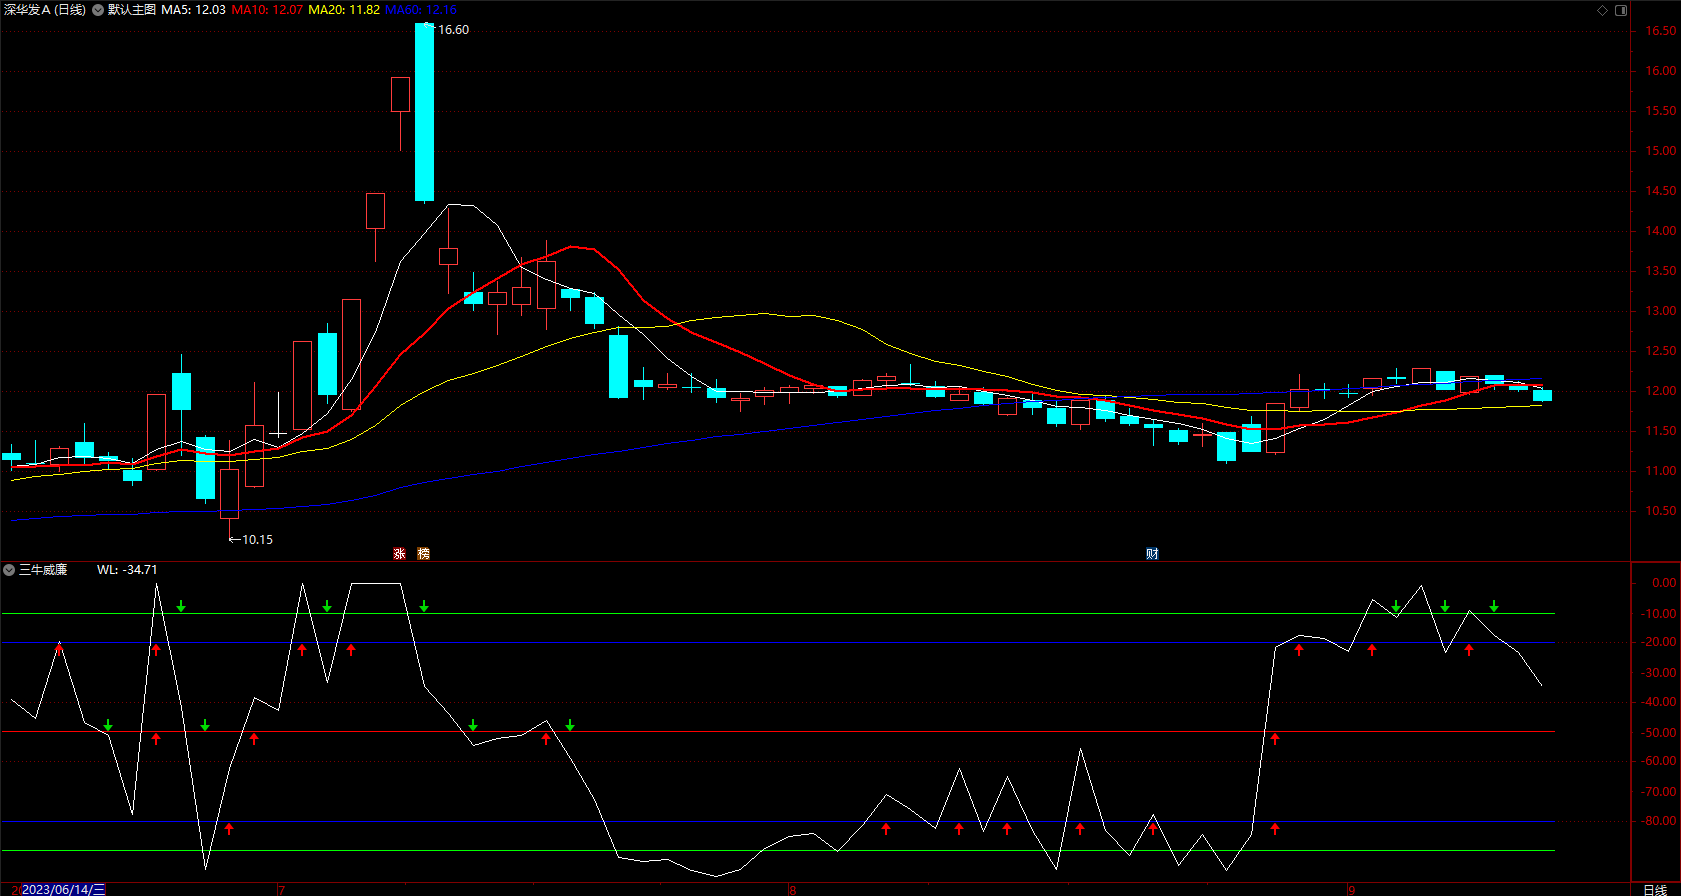This screenshot has height=896, width=1681.
Task: Toggle the side panel icon at top-right
Action: (x=1621, y=10)
